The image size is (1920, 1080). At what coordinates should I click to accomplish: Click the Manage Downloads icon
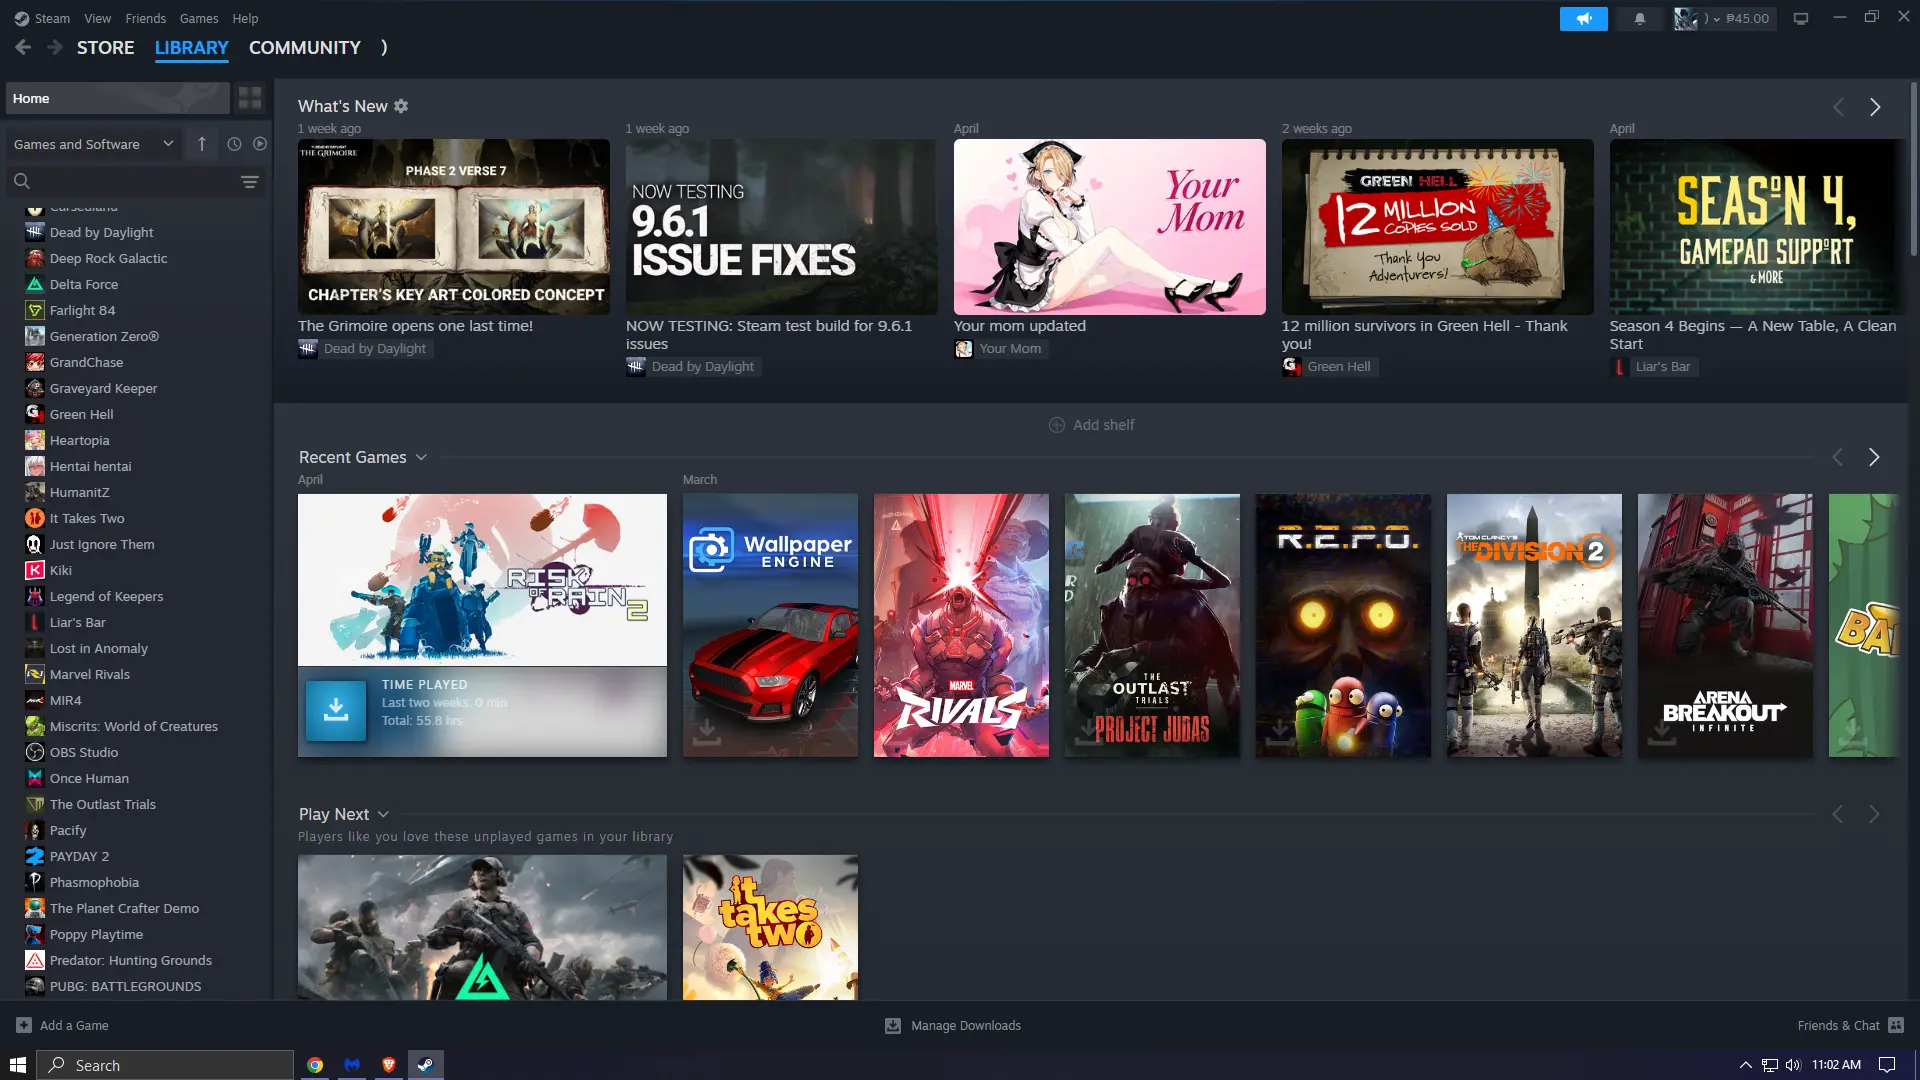(893, 1025)
